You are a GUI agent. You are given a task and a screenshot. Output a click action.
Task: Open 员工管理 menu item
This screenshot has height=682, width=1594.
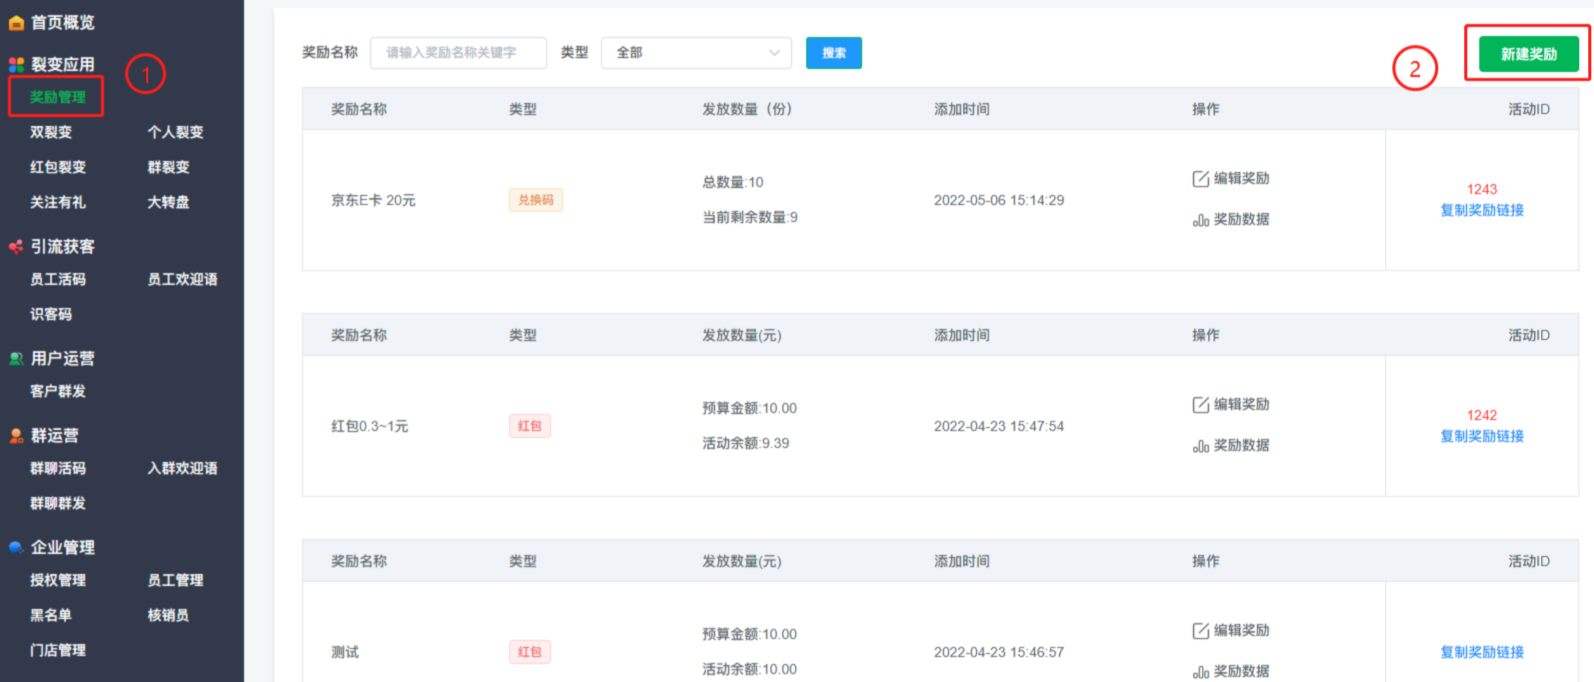click(175, 580)
